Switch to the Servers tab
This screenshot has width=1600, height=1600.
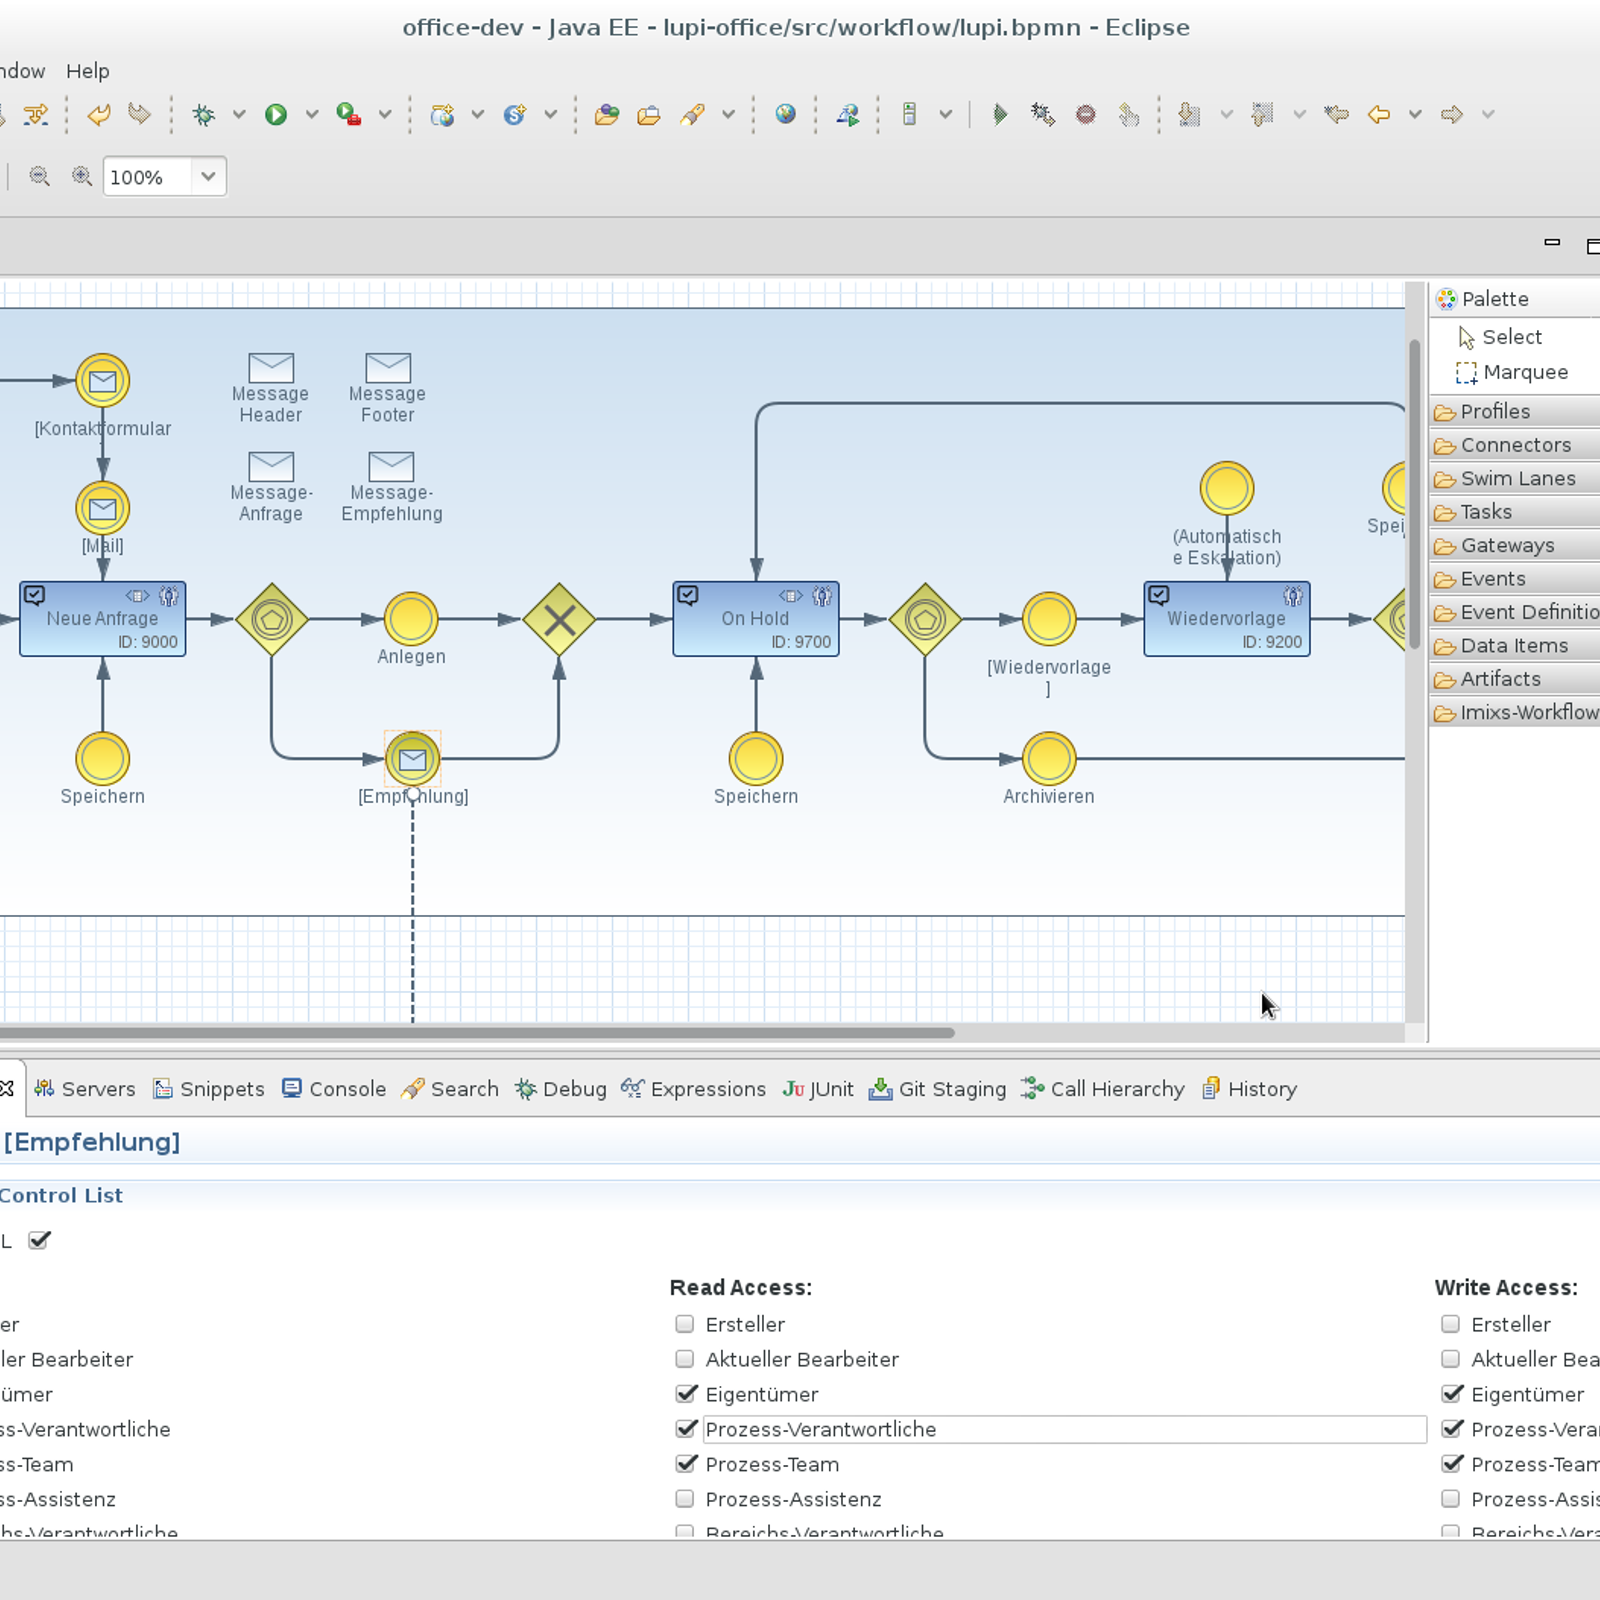tap(85, 1089)
